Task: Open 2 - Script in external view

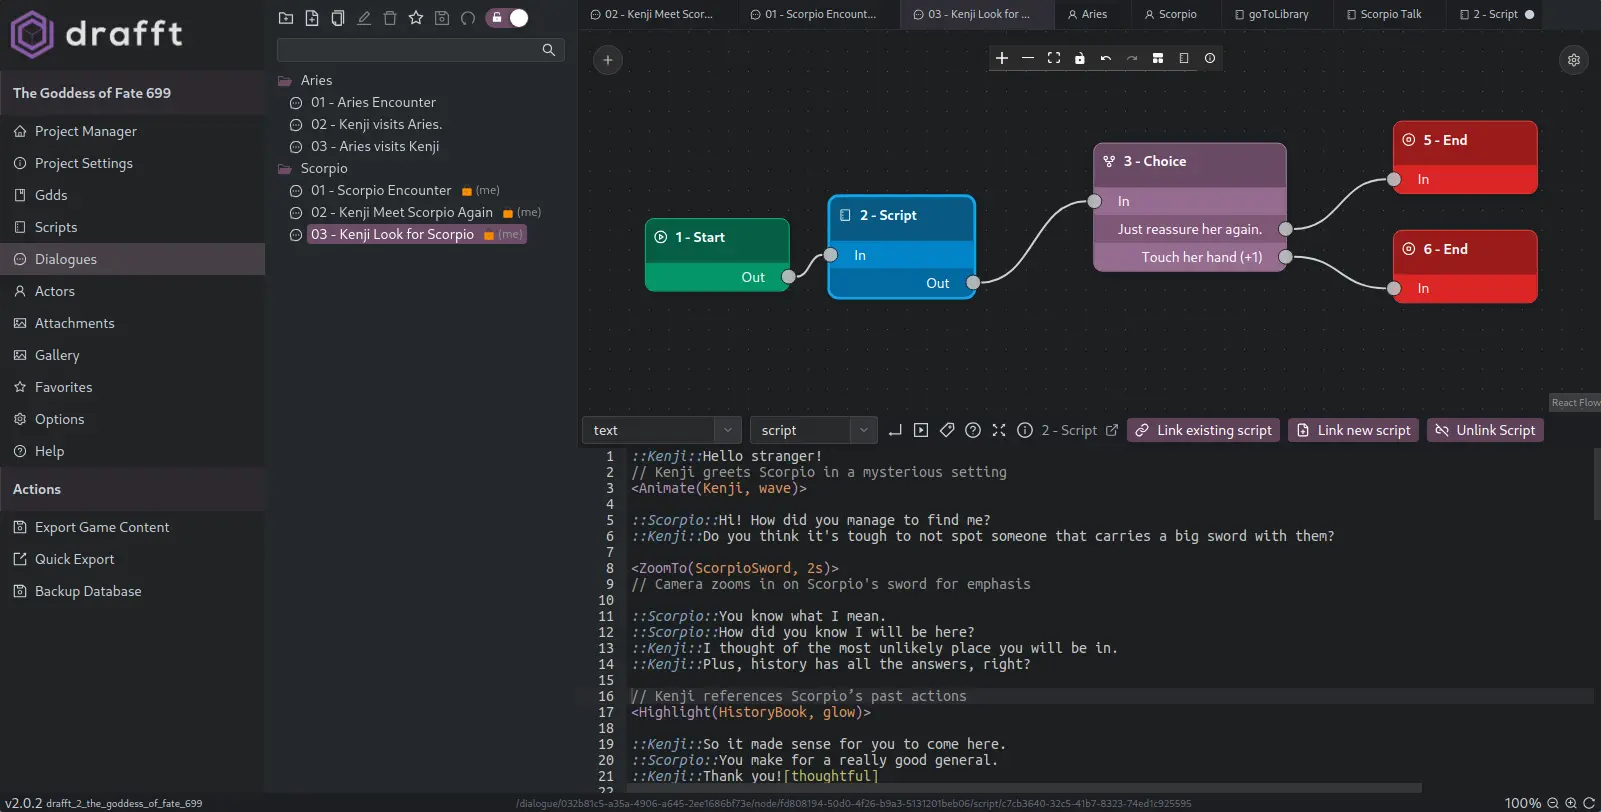Action: (1111, 430)
